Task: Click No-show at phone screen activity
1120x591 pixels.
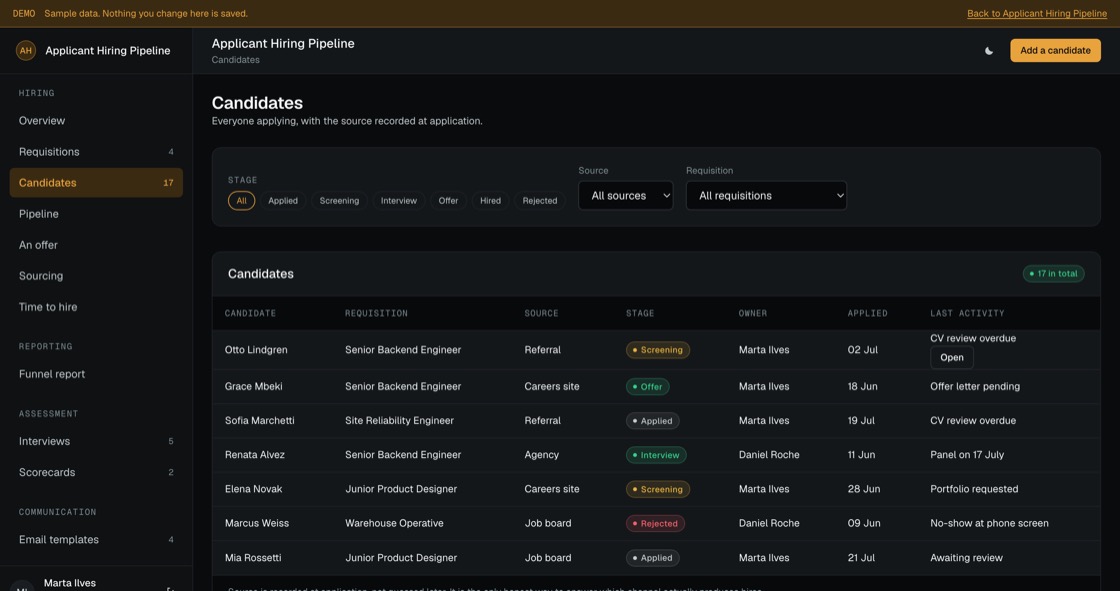Action: pyautogui.click(x=989, y=524)
